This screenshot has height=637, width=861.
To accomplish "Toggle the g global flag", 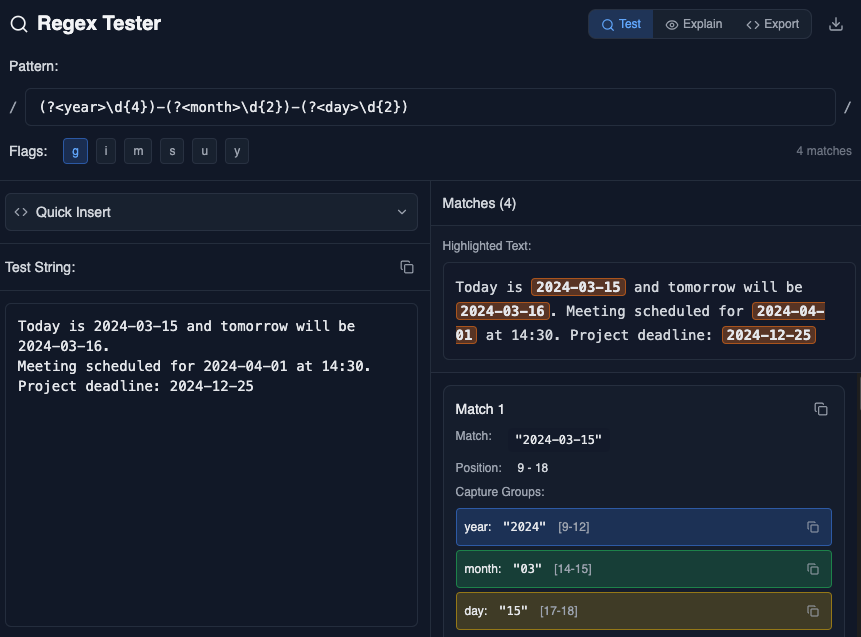I will [75, 151].
